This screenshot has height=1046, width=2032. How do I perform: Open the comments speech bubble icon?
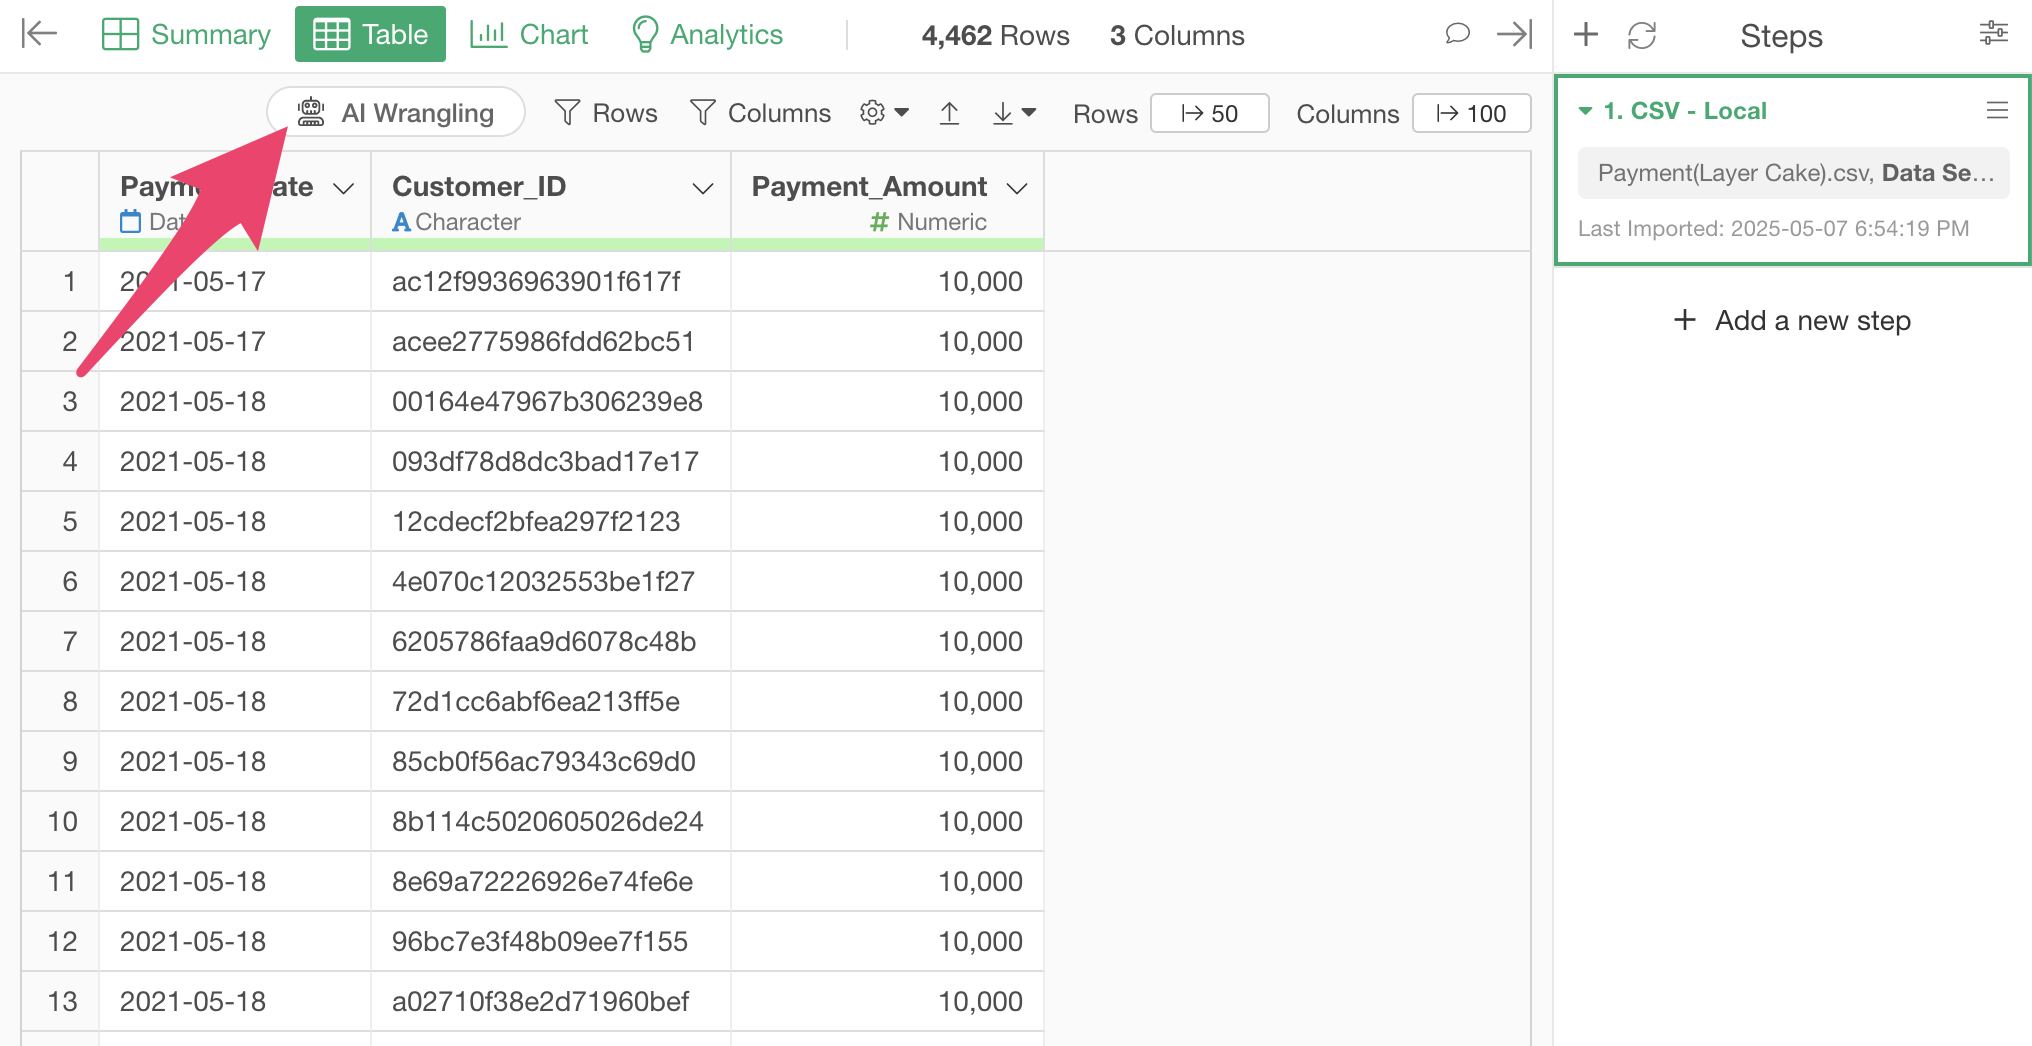1457,34
